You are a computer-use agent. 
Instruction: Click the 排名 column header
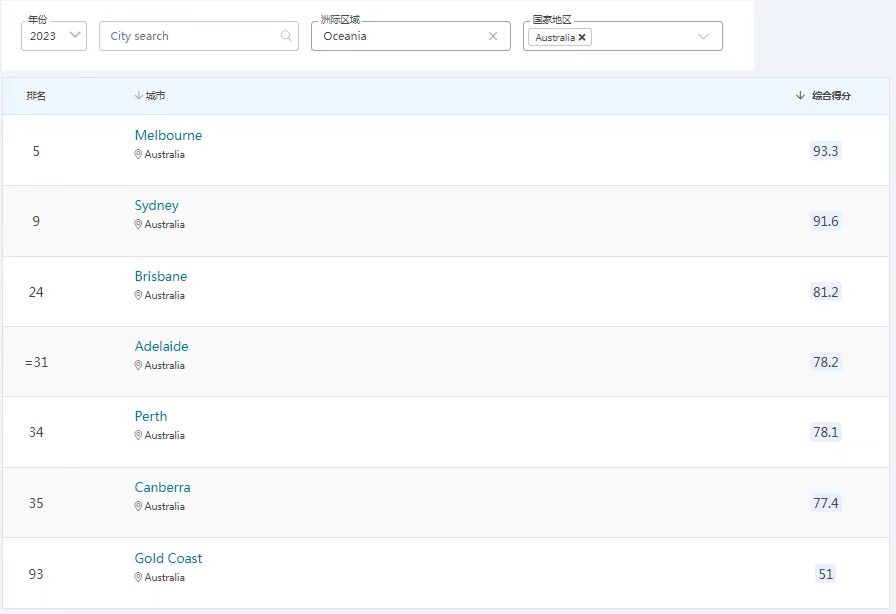click(36, 96)
